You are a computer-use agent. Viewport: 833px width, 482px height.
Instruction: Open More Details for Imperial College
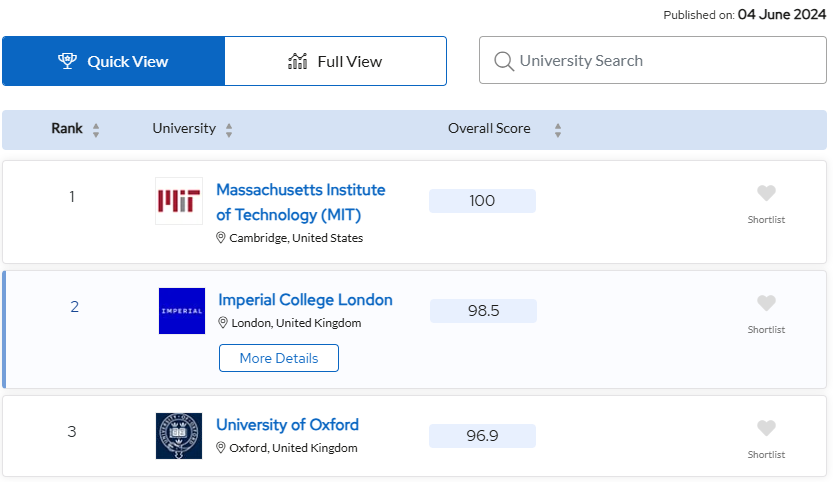click(279, 358)
